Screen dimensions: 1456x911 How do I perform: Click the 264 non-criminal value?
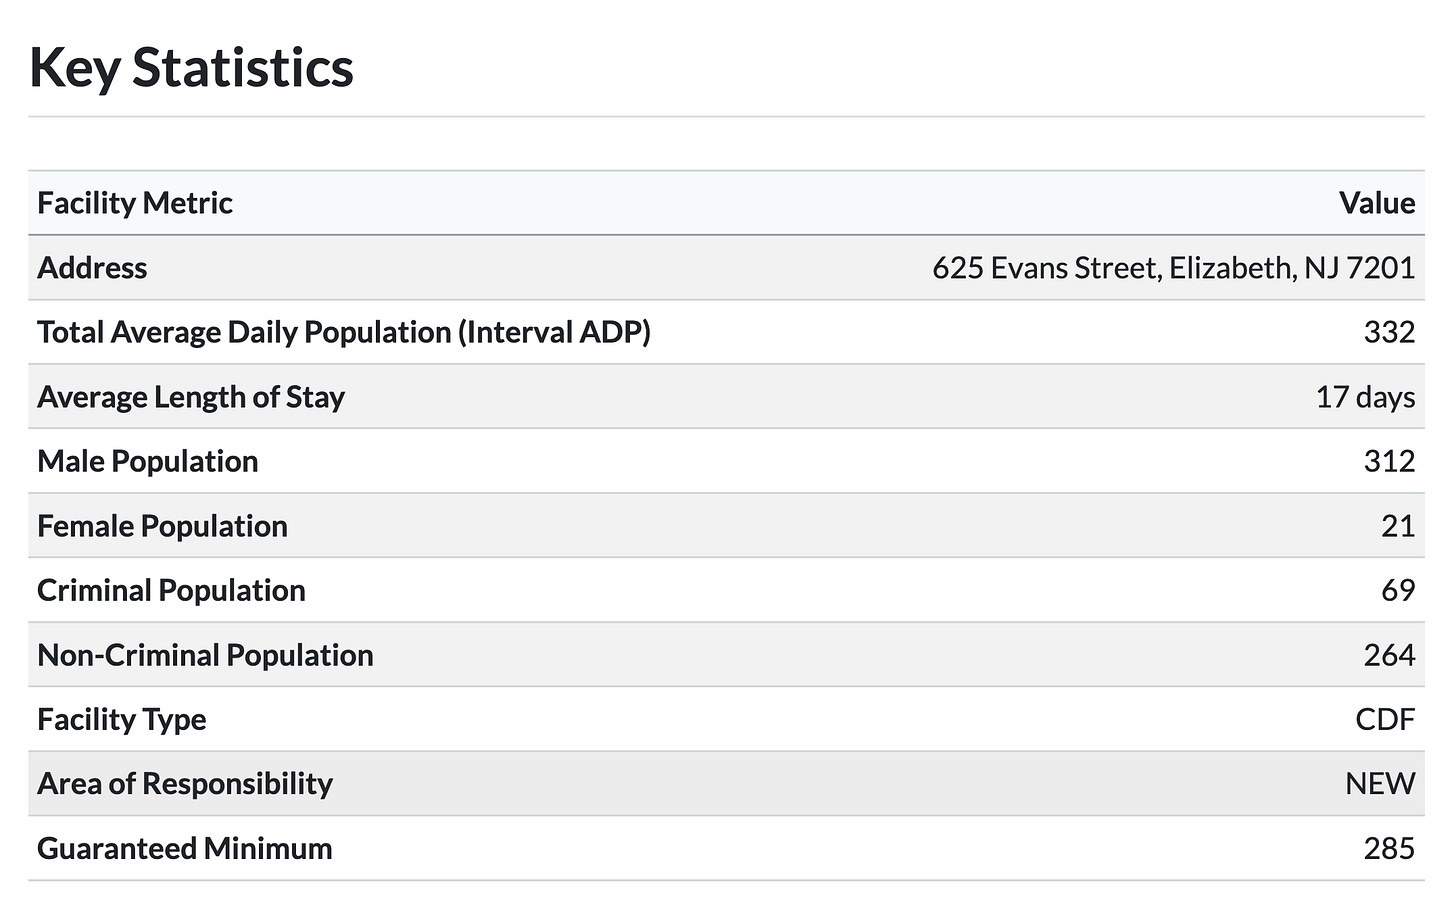click(1388, 655)
